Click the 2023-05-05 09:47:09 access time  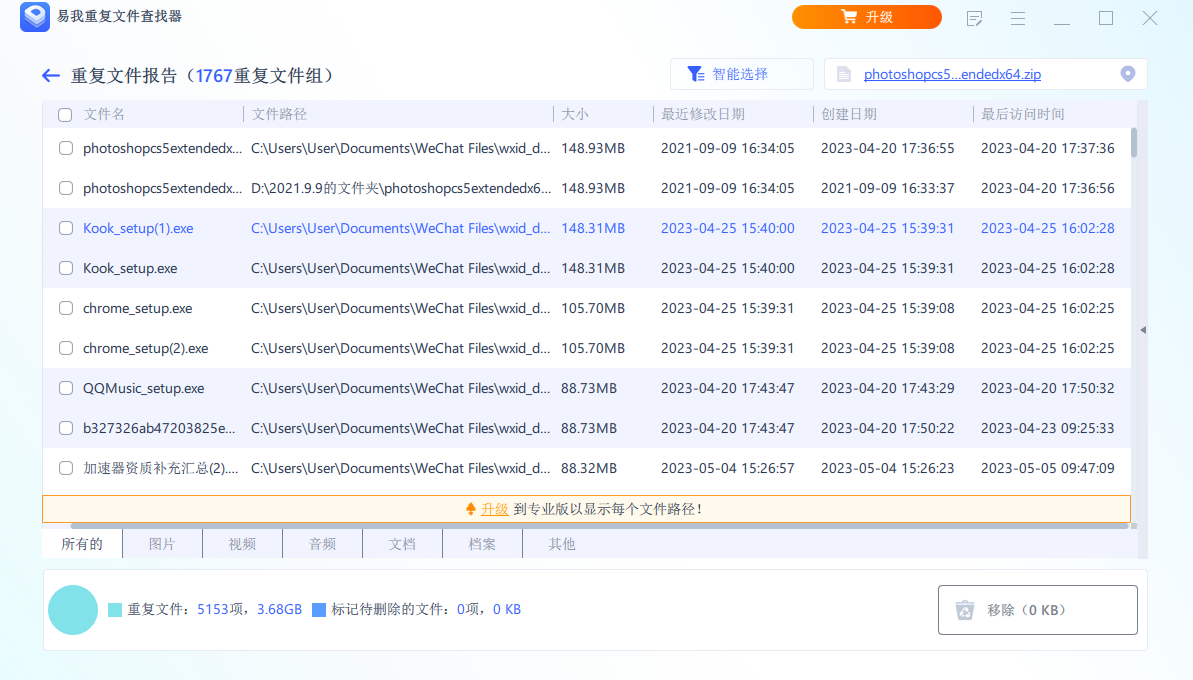(1047, 468)
